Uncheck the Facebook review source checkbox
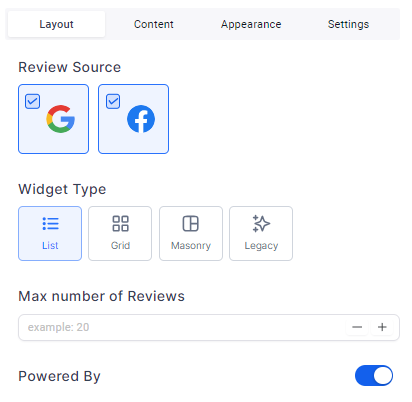 [x=113, y=101]
